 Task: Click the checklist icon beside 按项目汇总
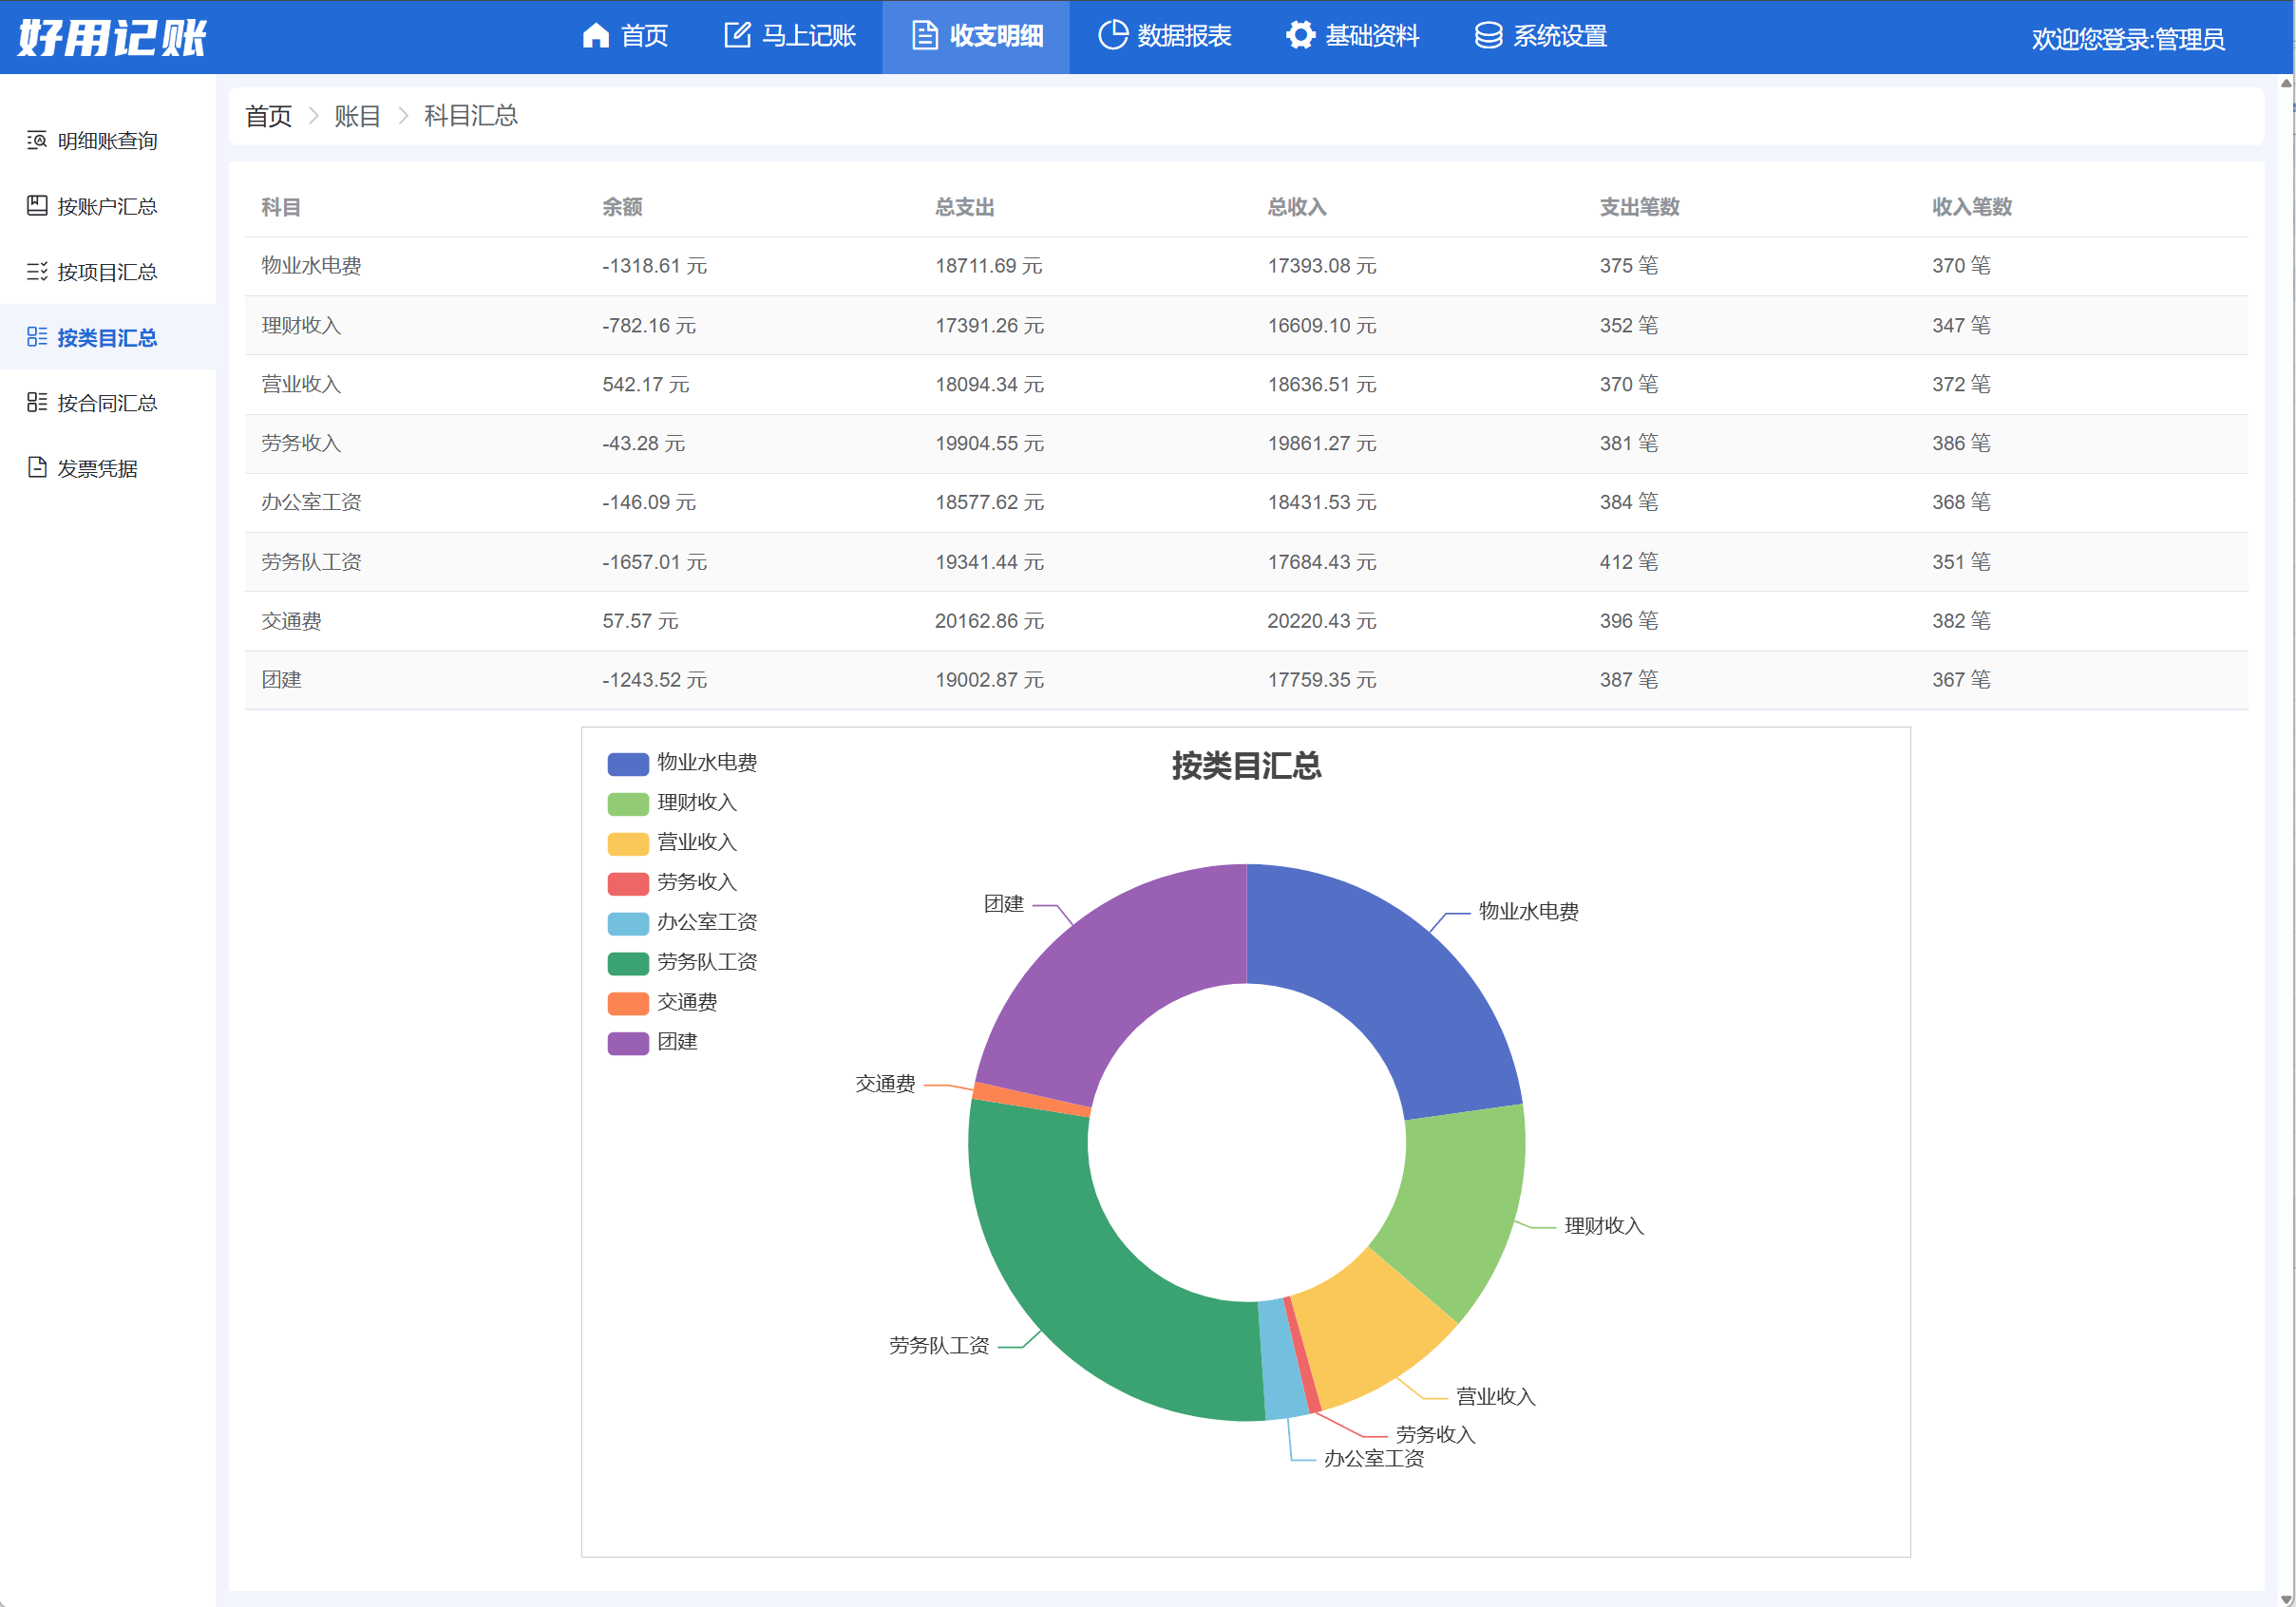(x=37, y=271)
